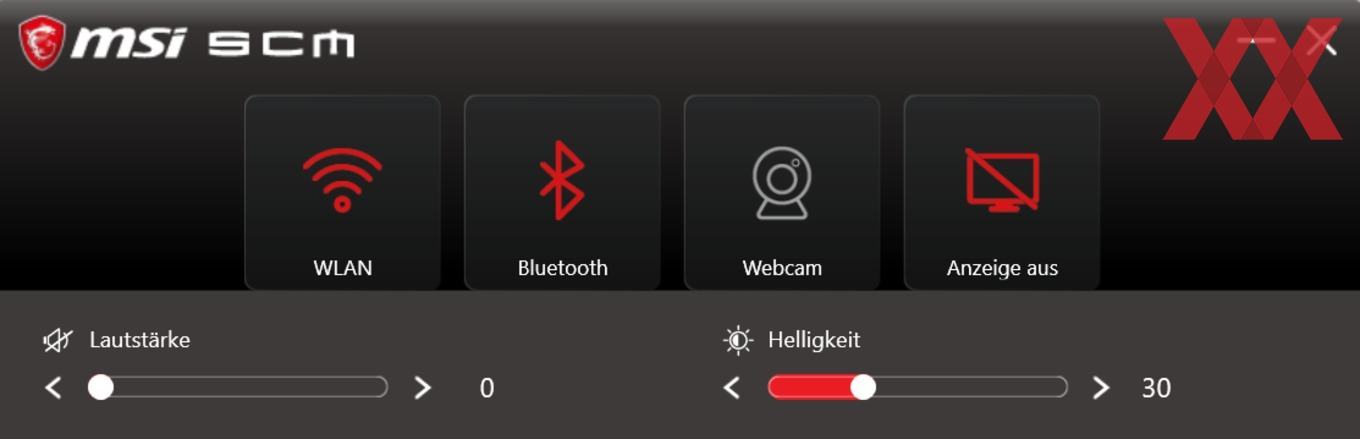Click the SCM title text logo

[281, 44]
